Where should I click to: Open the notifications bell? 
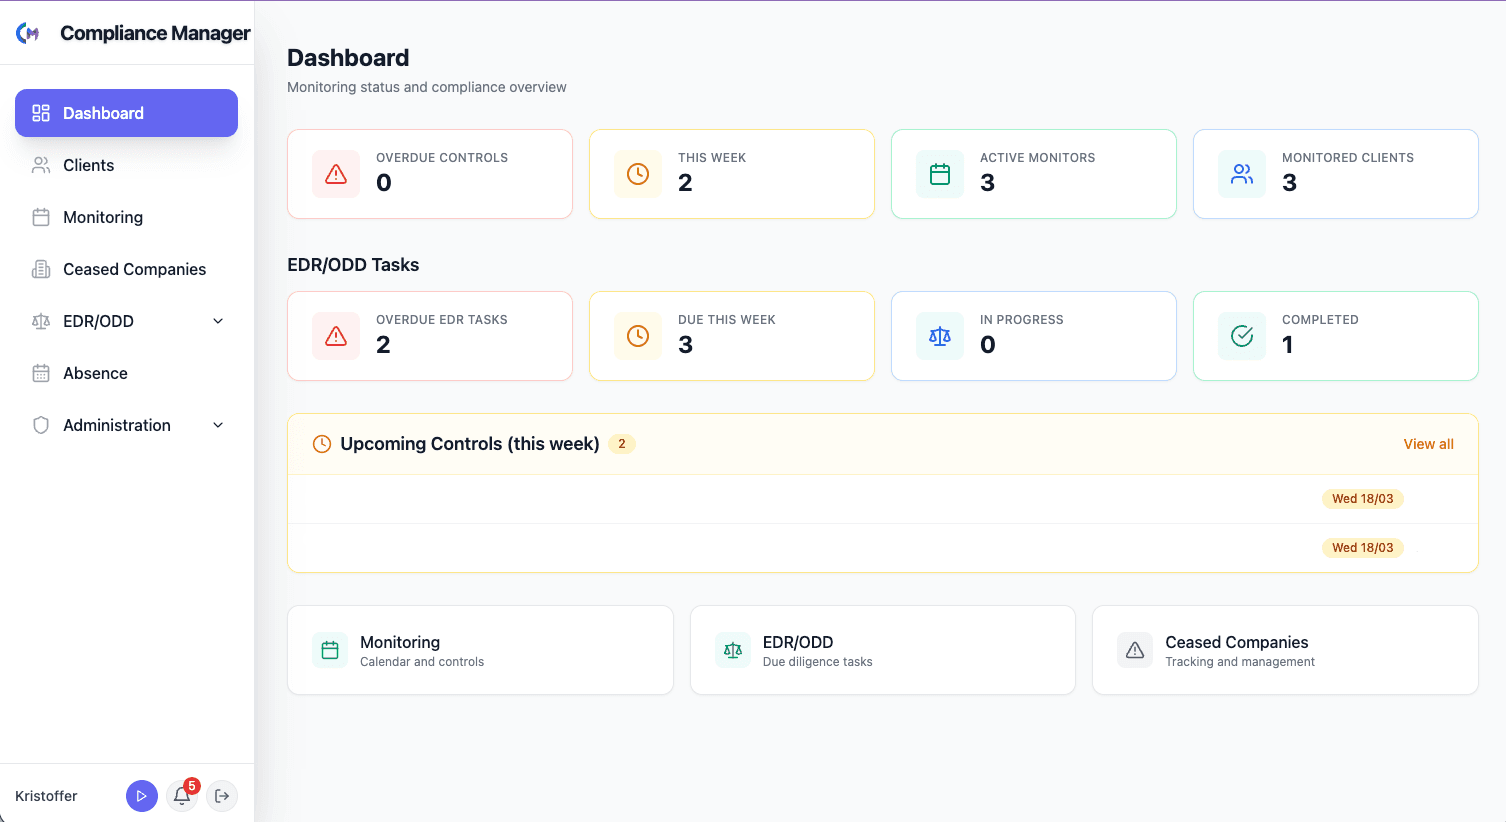pyautogui.click(x=182, y=796)
